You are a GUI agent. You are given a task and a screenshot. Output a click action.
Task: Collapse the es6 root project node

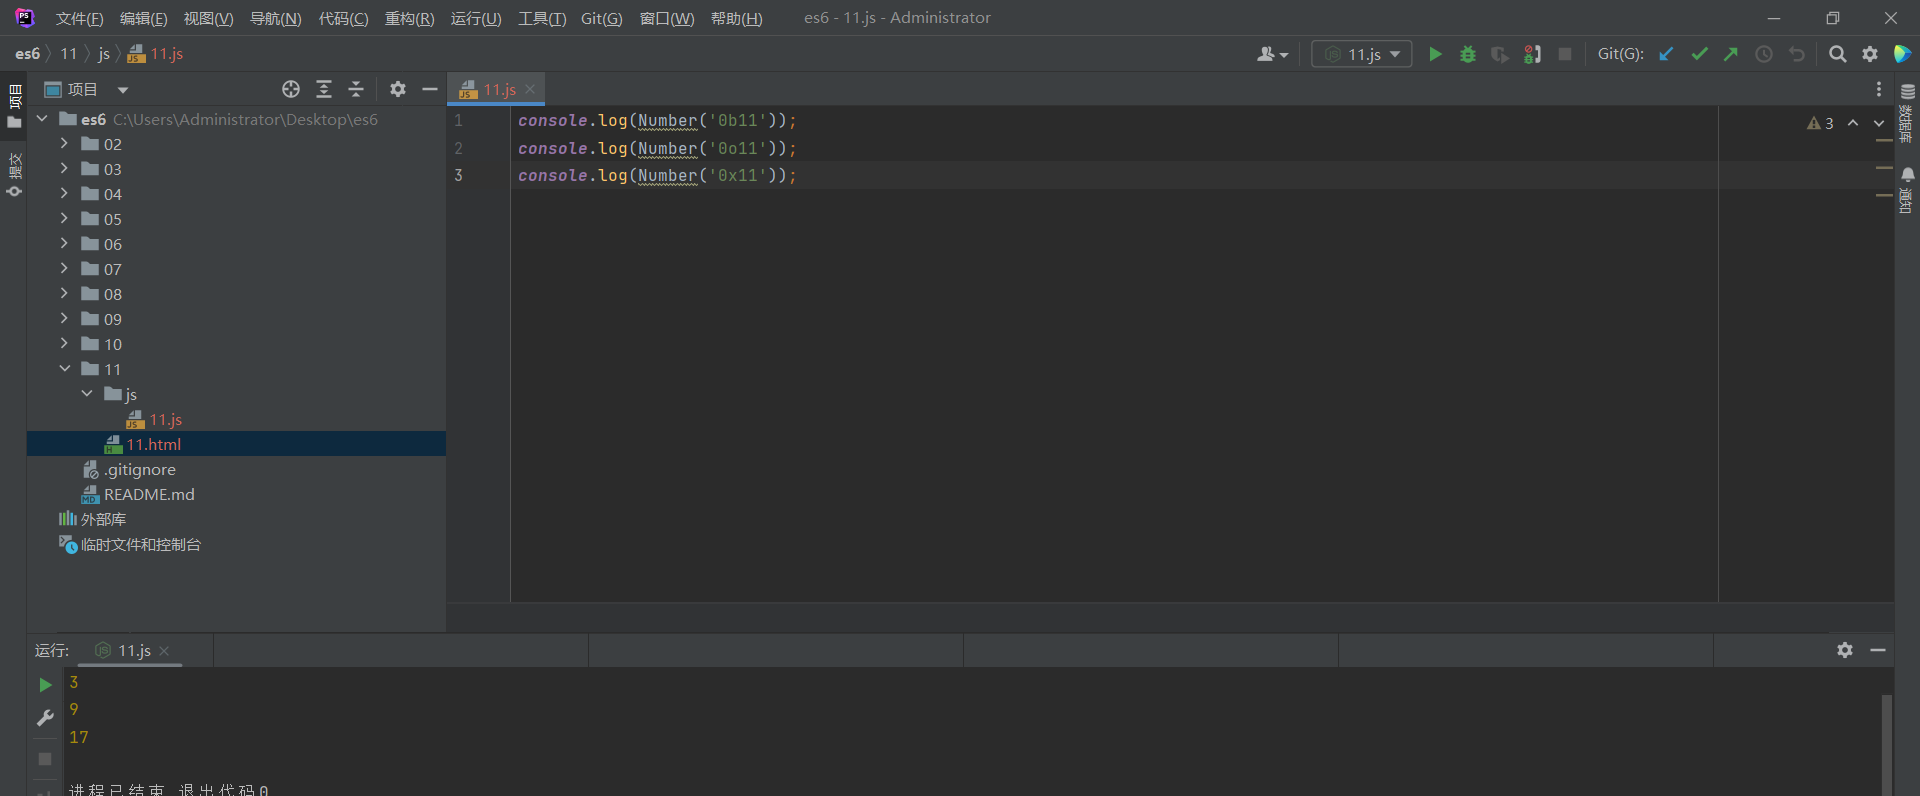42,119
